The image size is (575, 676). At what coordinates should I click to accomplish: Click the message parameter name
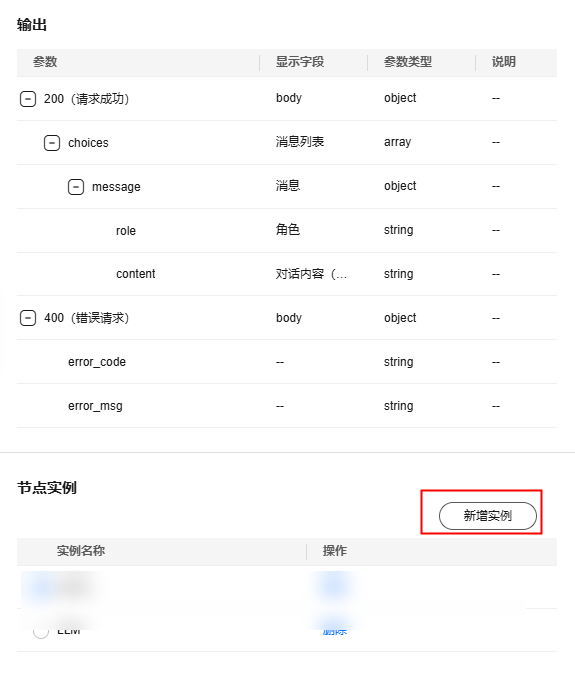(116, 187)
